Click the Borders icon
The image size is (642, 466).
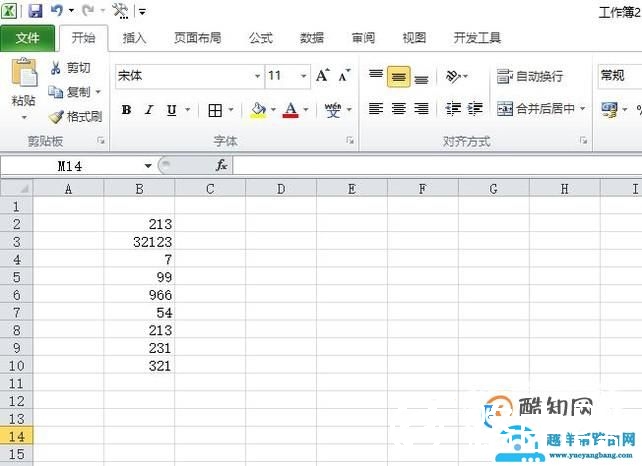click(215, 110)
